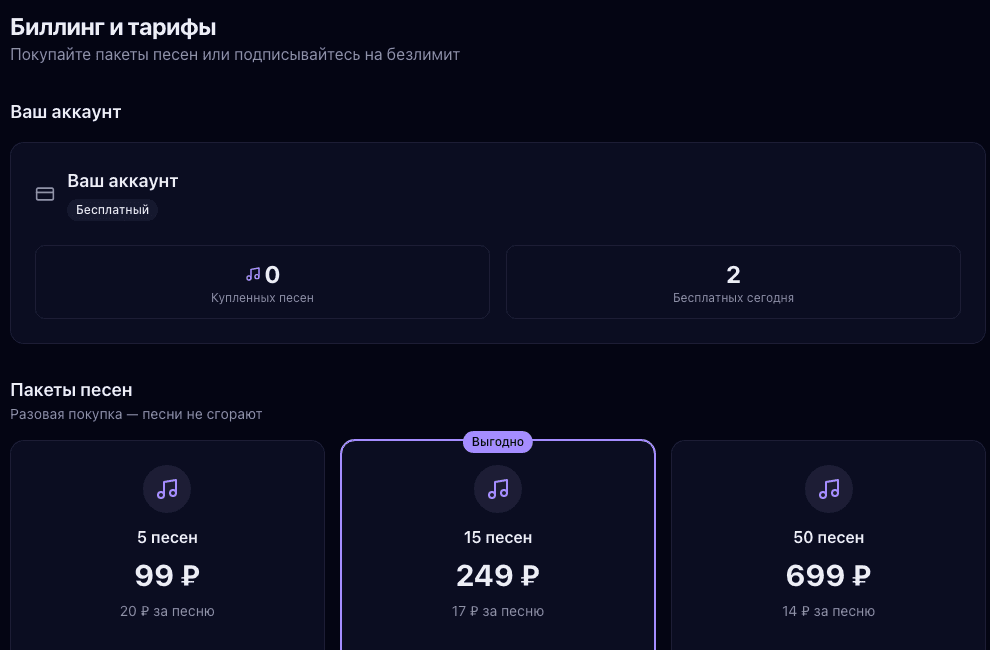The height and width of the screenshot is (650, 990).
Task: Select the Ваш аккаунт section title
Action: 66,112
